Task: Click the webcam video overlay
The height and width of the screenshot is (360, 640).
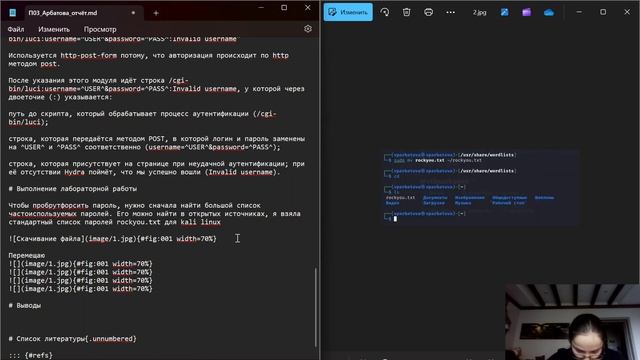Action: [572, 322]
